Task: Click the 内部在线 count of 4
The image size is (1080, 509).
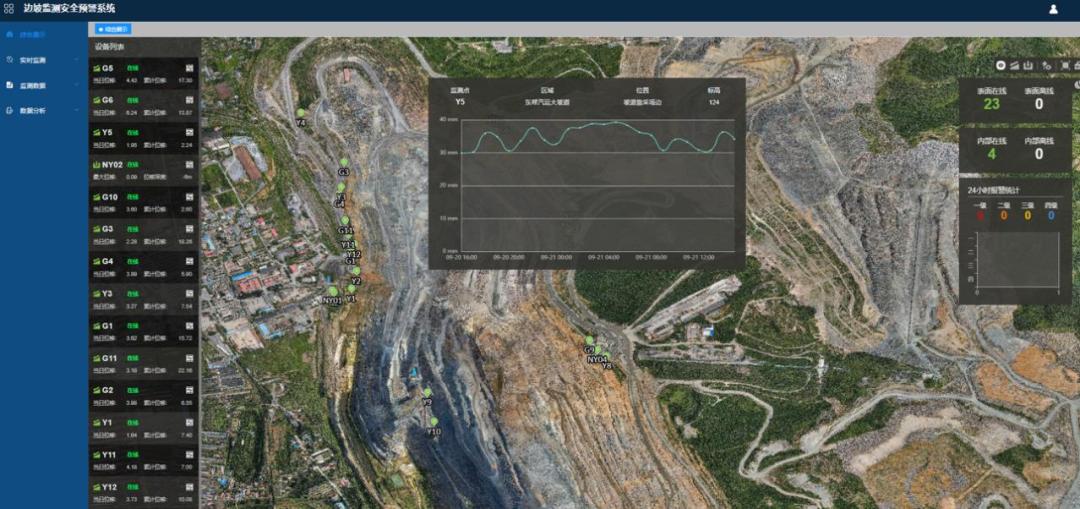Action: [x=991, y=154]
